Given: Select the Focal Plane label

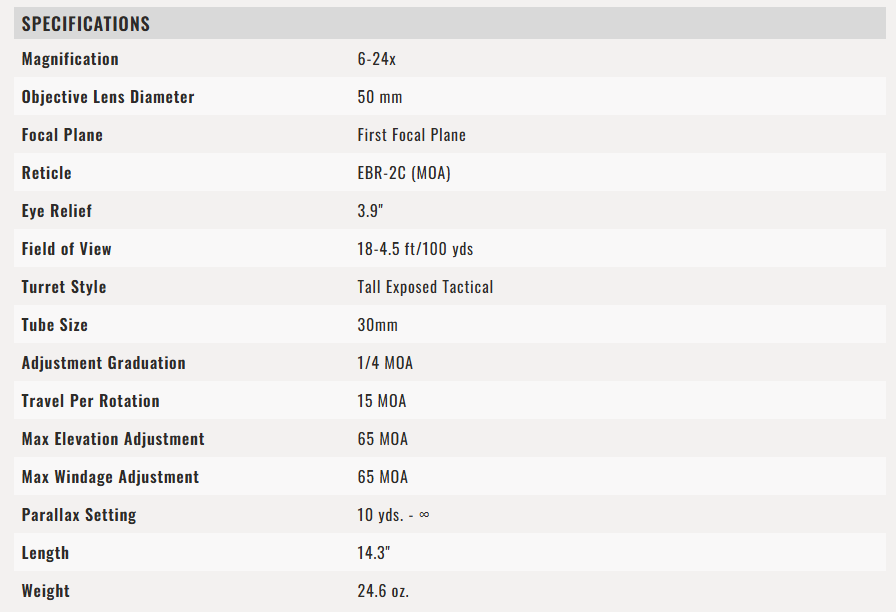Looking at the screenshot, I should [62, 135].
